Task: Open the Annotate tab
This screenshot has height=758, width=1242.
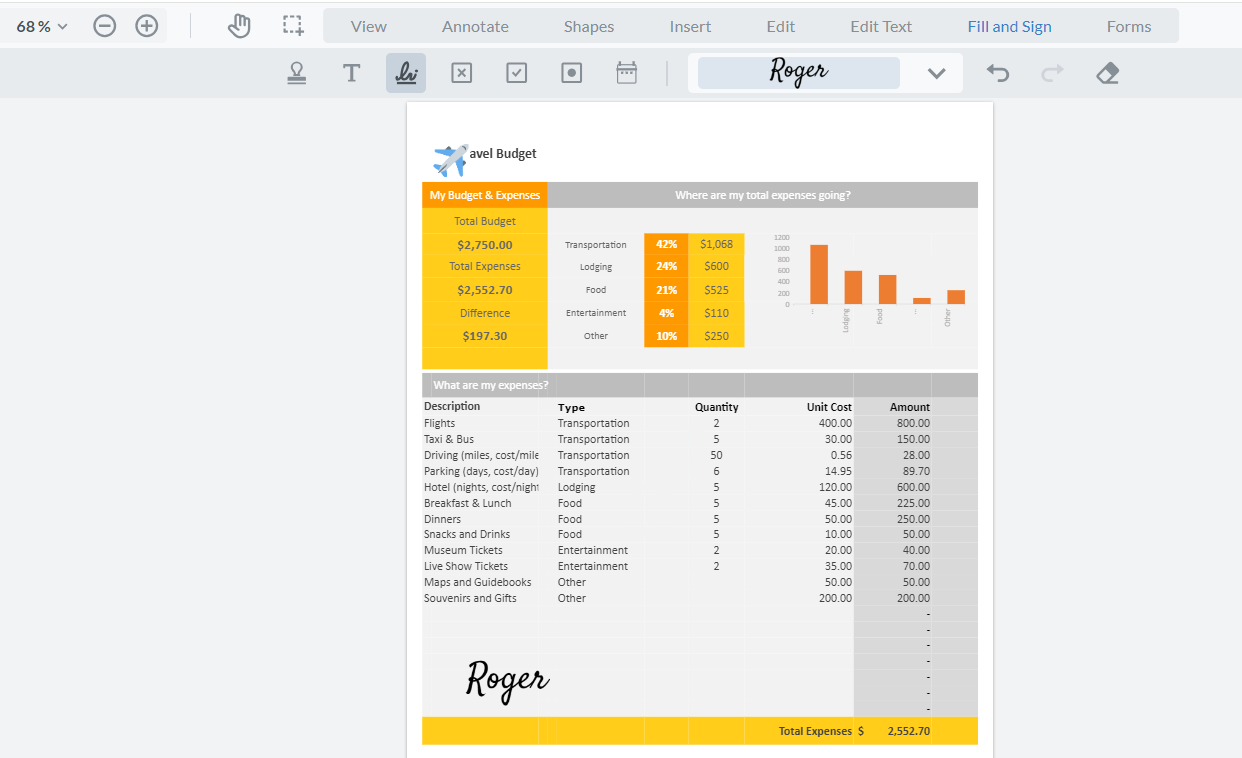Action: click(x=475, y=26)
